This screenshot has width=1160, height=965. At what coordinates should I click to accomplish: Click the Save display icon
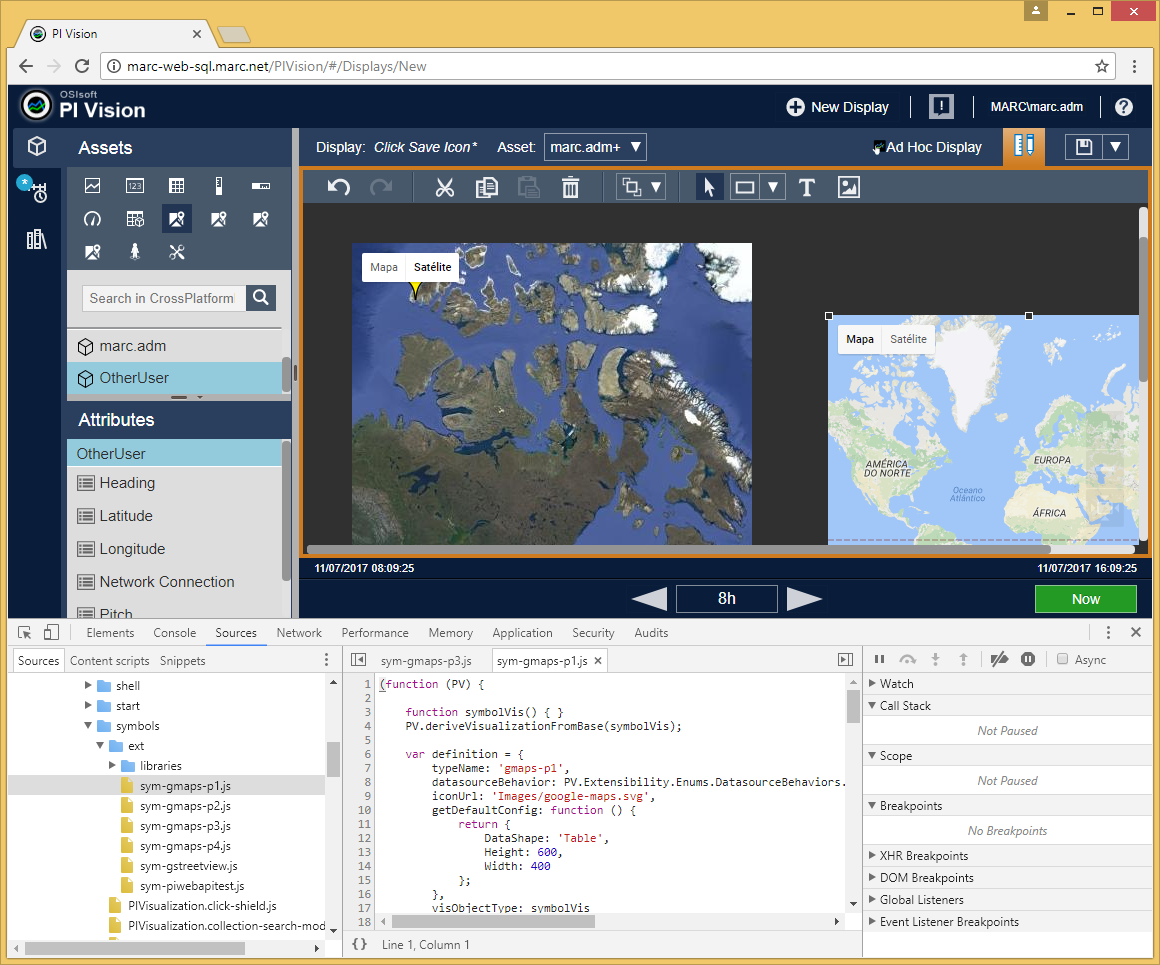click(x=1084, y=147)
